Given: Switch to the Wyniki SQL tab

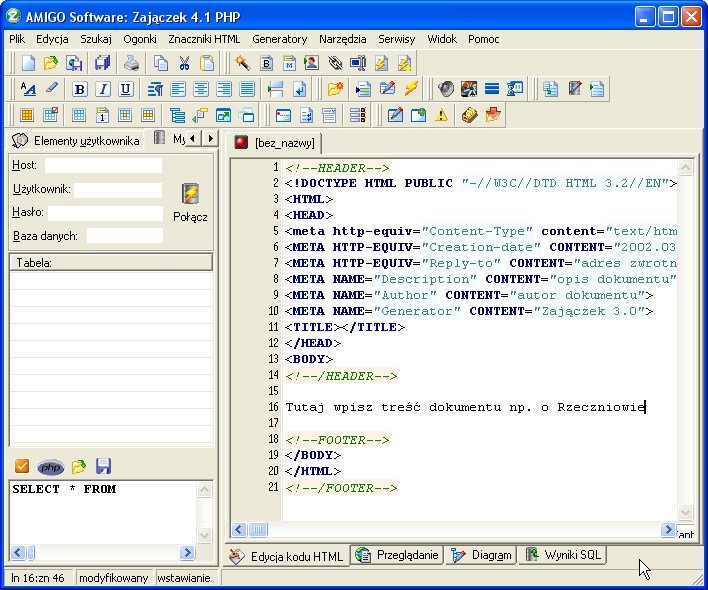Looking at the screenshot, I should click(x=564, y=555).
